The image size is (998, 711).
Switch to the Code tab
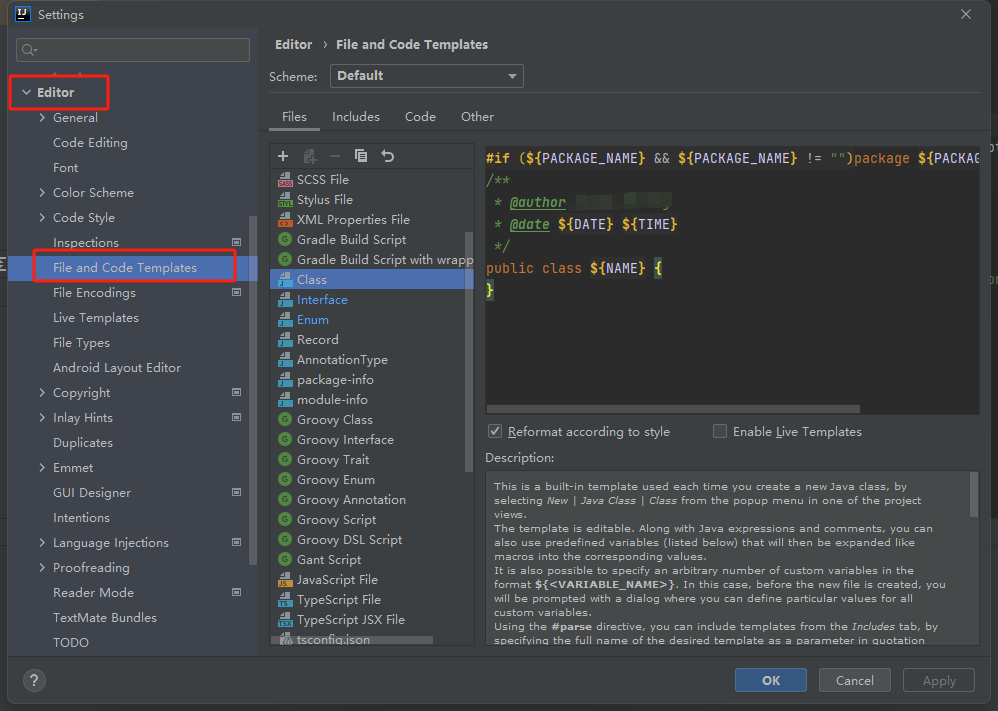tap(420, 116)
